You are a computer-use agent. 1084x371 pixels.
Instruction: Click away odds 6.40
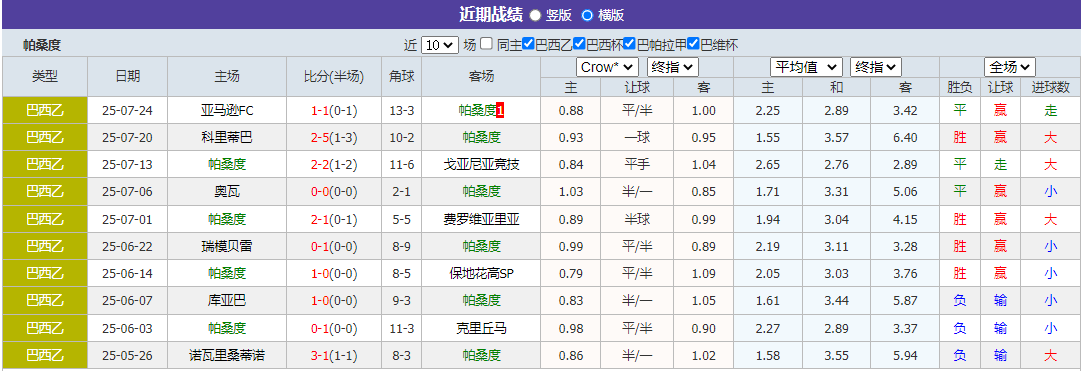pyautogui.click(x=905, y=137)
